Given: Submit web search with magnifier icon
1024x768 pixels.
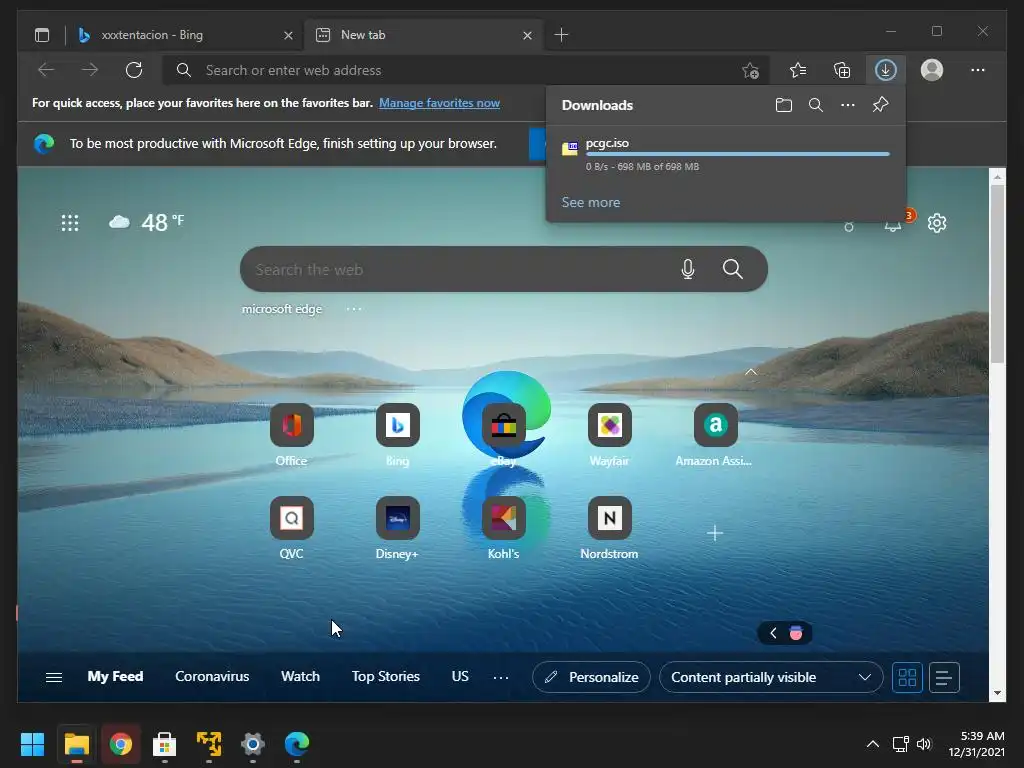Looking at the screenshot, I should (733, 269).
